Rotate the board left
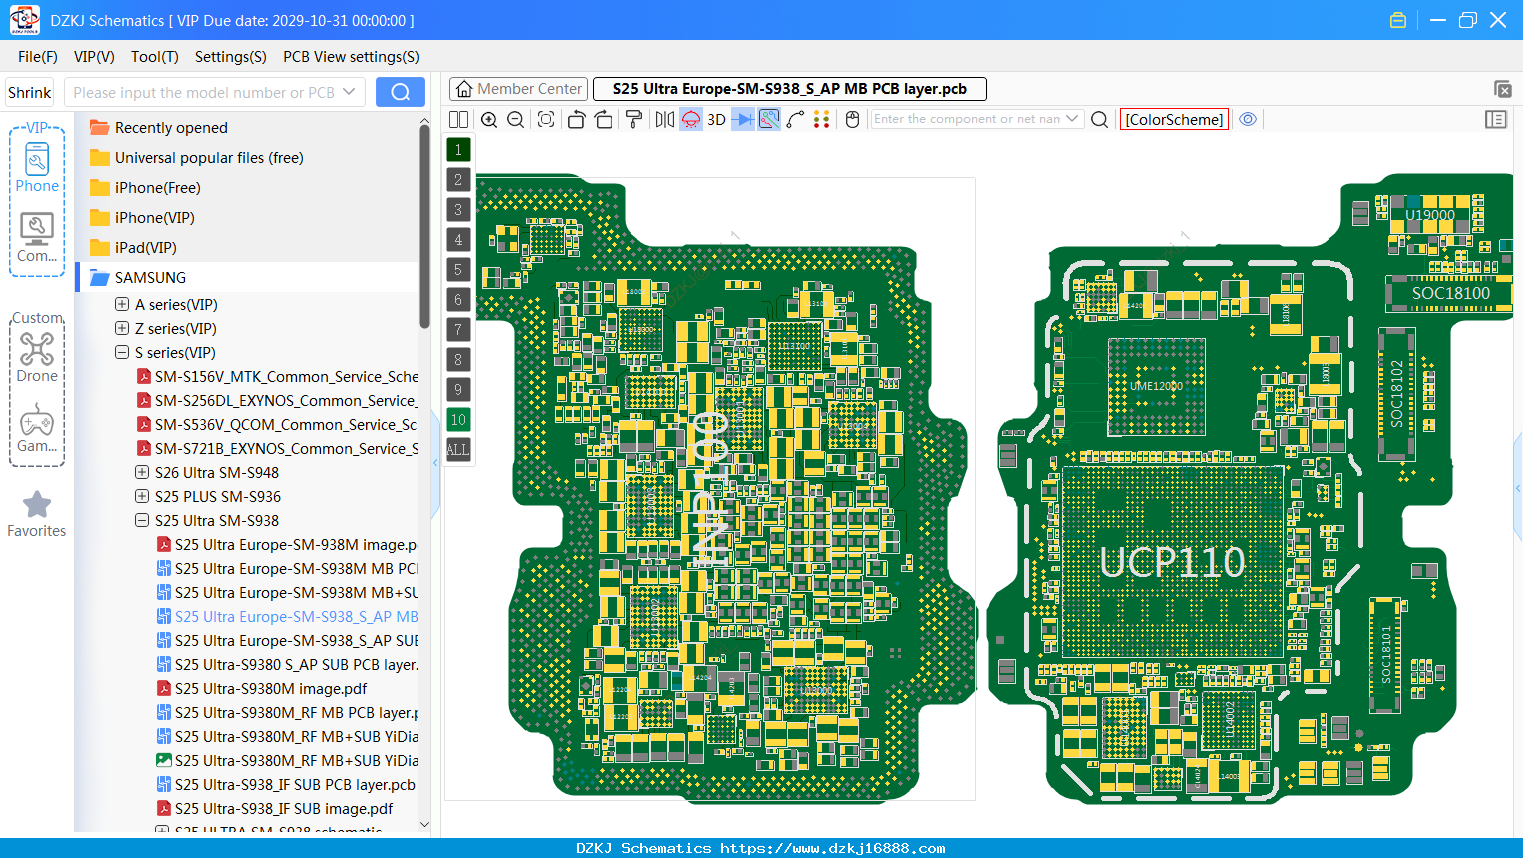This screenshot has width=1523, height=858. click(x=576, y=119)
